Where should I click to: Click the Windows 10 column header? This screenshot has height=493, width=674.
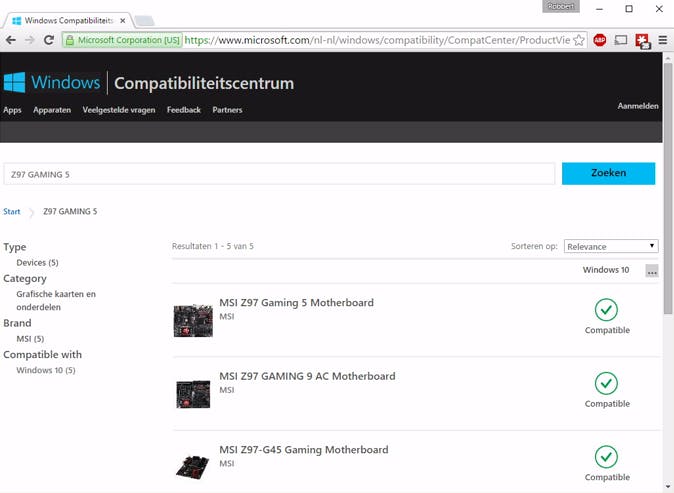[606, 270]
